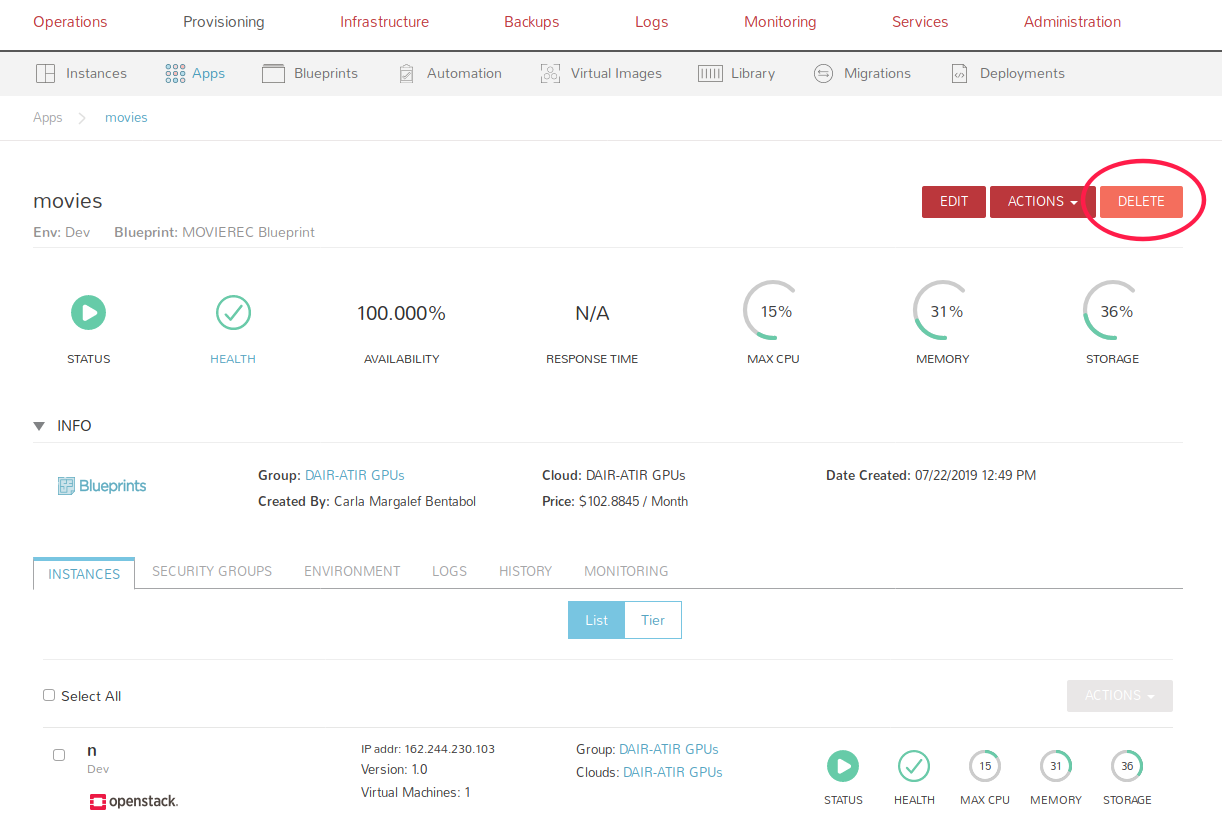Click the Virtual Images icon
This screenshot has height=821, width=1222.
pos(550,73)
